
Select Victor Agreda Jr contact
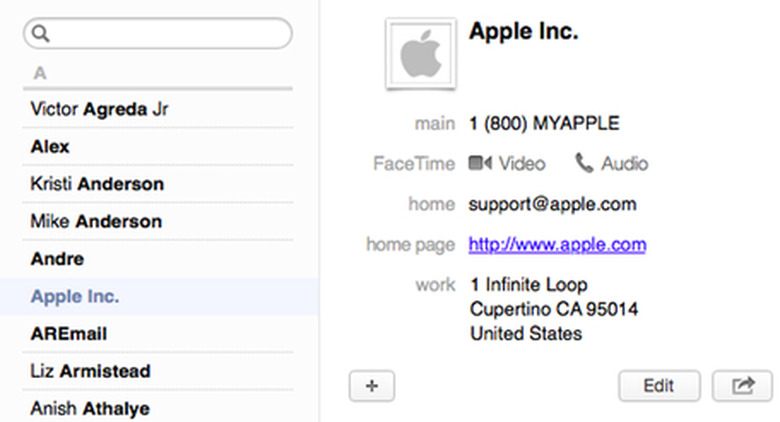100,109
